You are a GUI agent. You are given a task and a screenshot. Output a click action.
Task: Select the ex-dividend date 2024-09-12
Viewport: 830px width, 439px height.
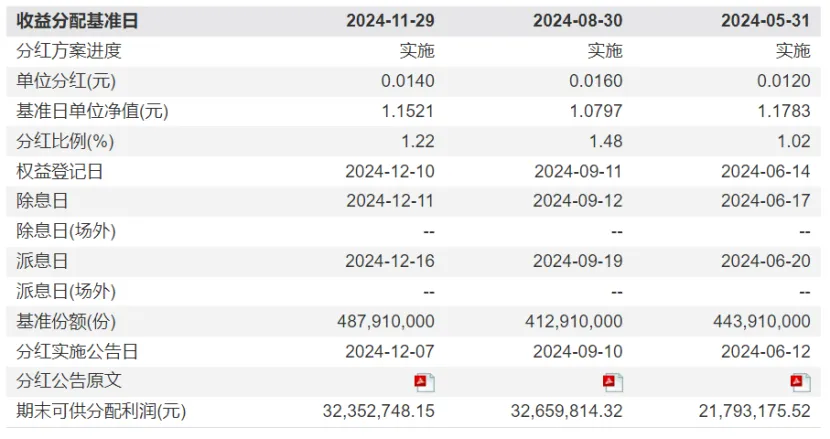pyautogui.click(x=578, y=201)
